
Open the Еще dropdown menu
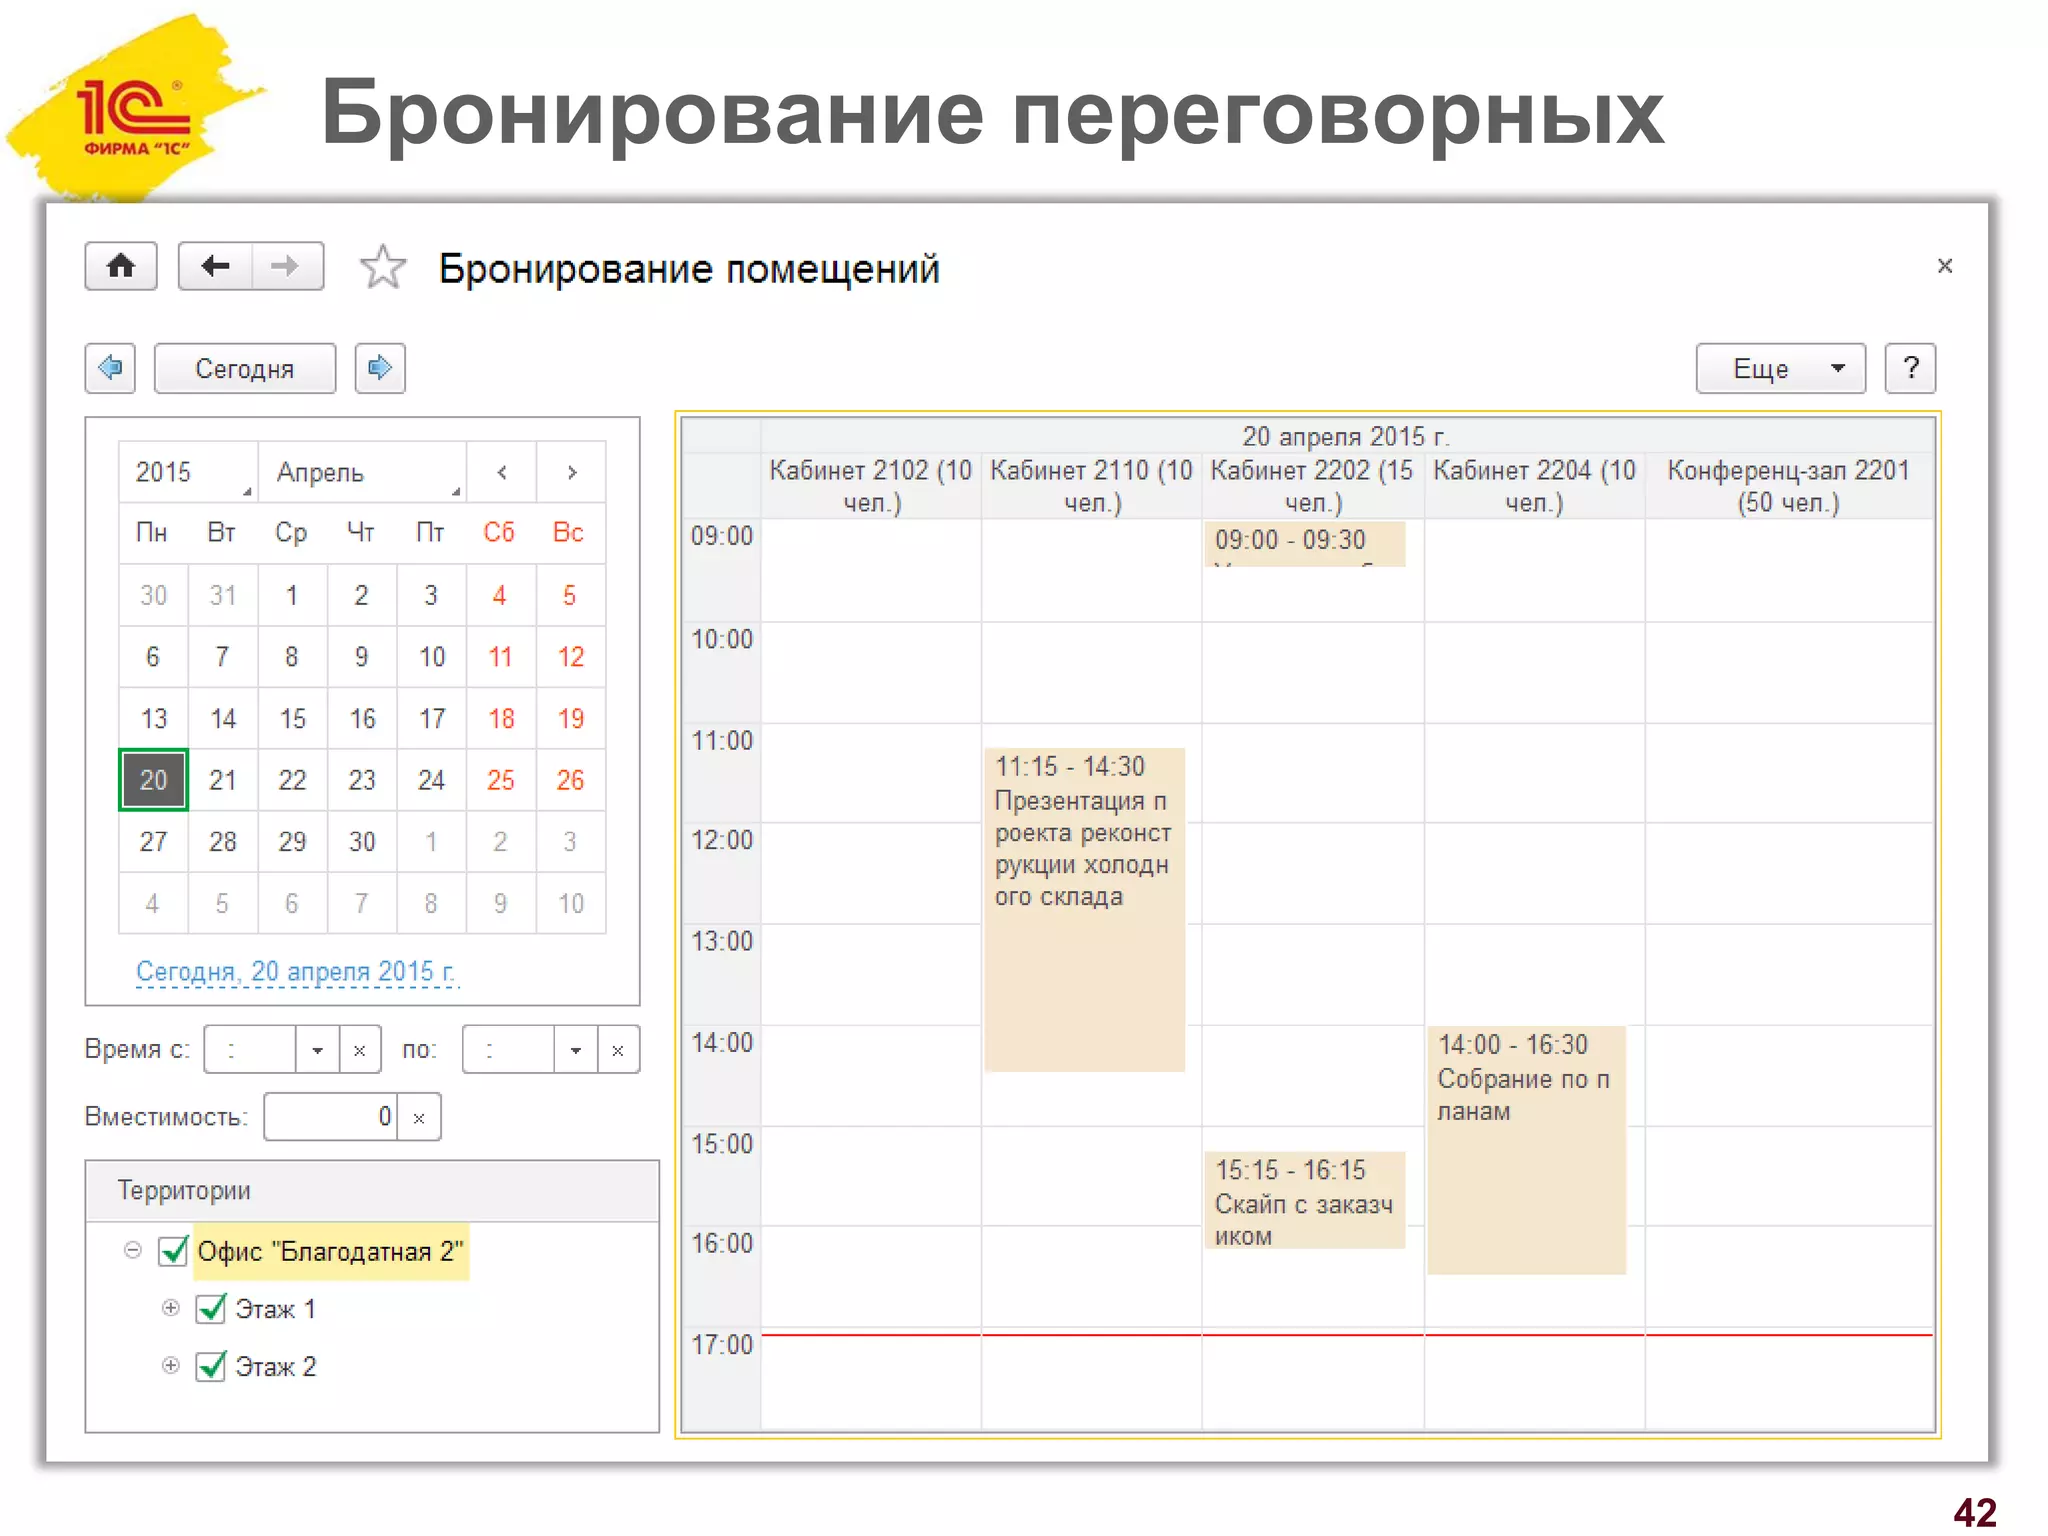1781,368
